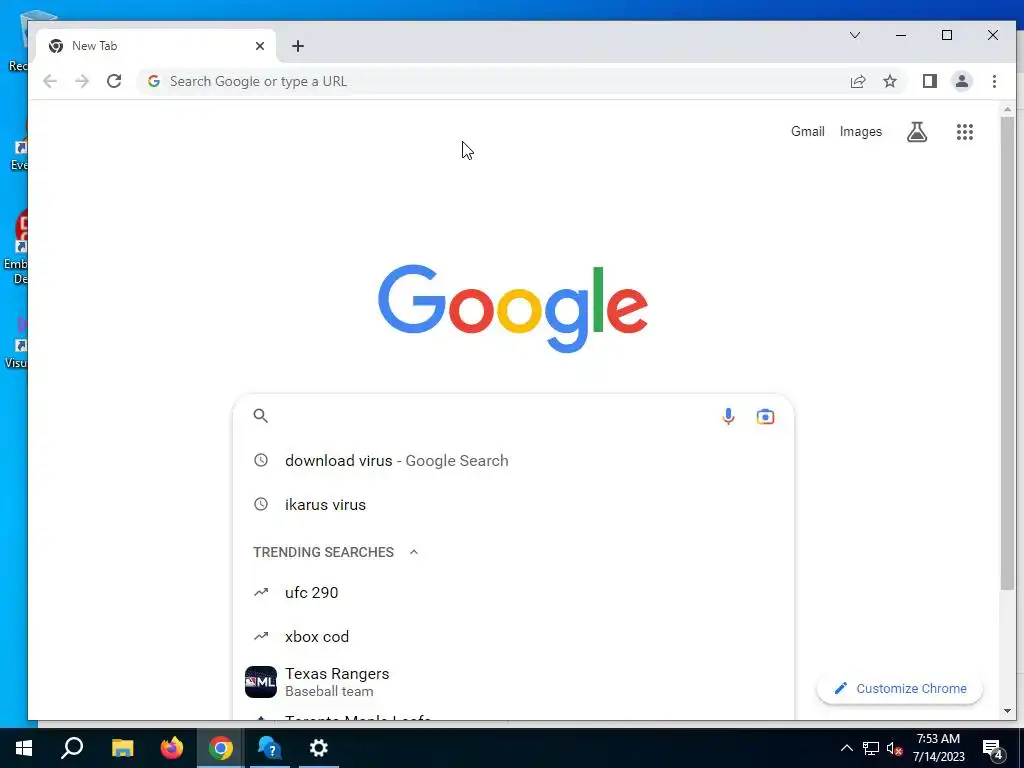Launch Firefox from the taskbar
This screenshot has height=768, width=1024.
point(172,748)
